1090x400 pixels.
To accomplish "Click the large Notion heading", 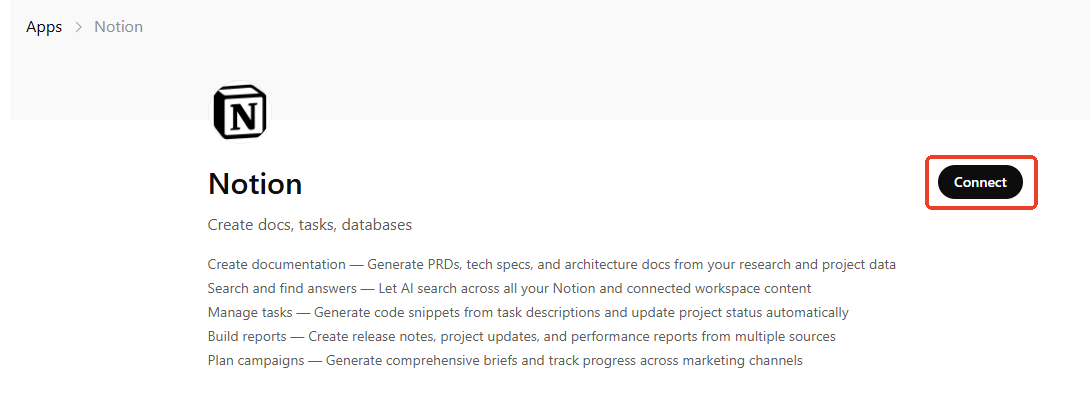I will [x=255, y=184].
